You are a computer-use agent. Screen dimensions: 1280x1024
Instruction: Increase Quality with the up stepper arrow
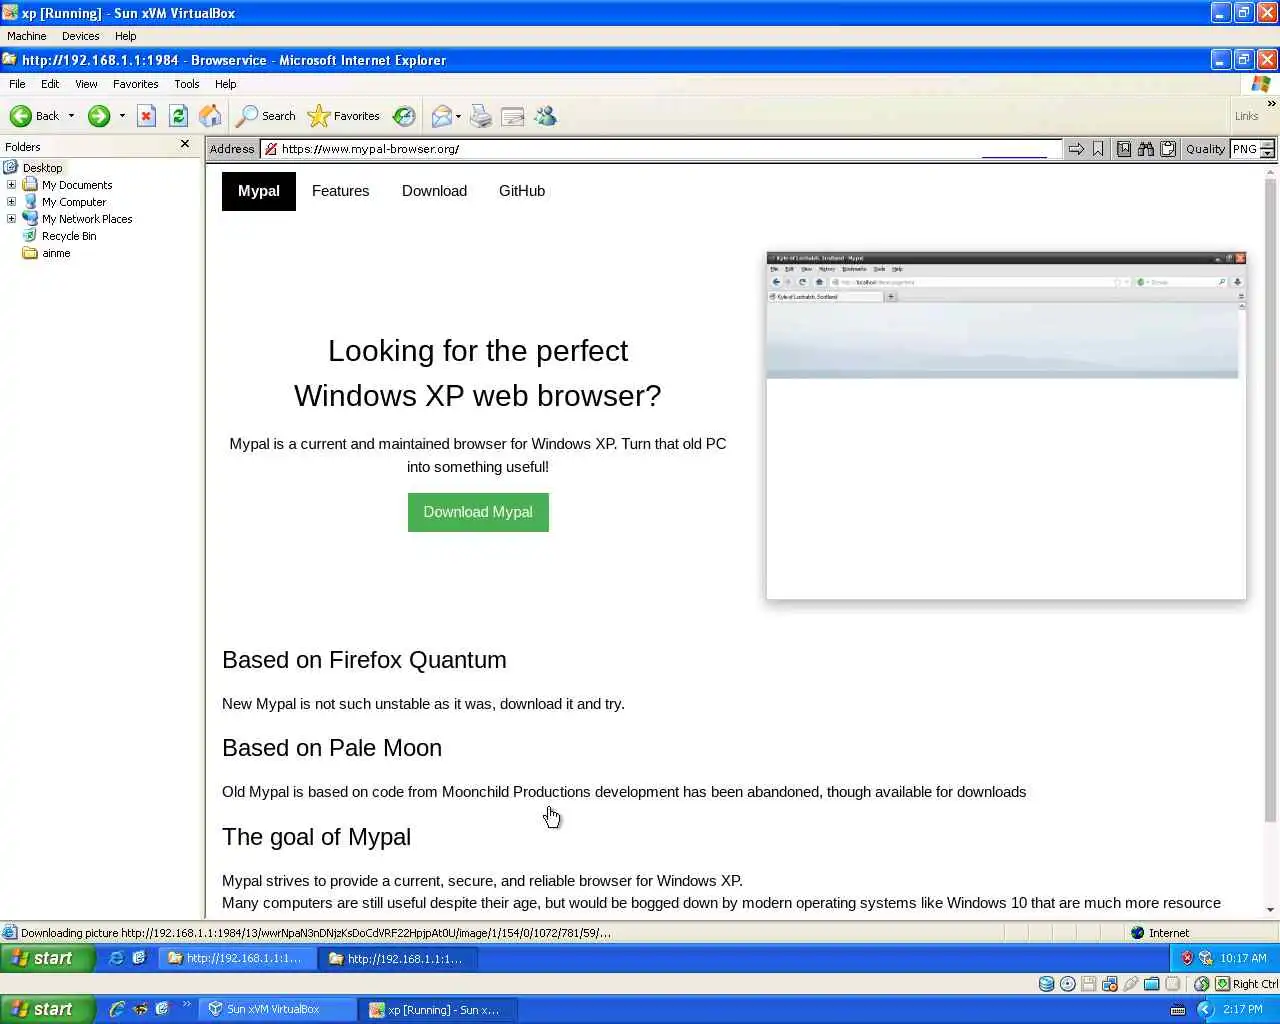tap(1267, 145)
